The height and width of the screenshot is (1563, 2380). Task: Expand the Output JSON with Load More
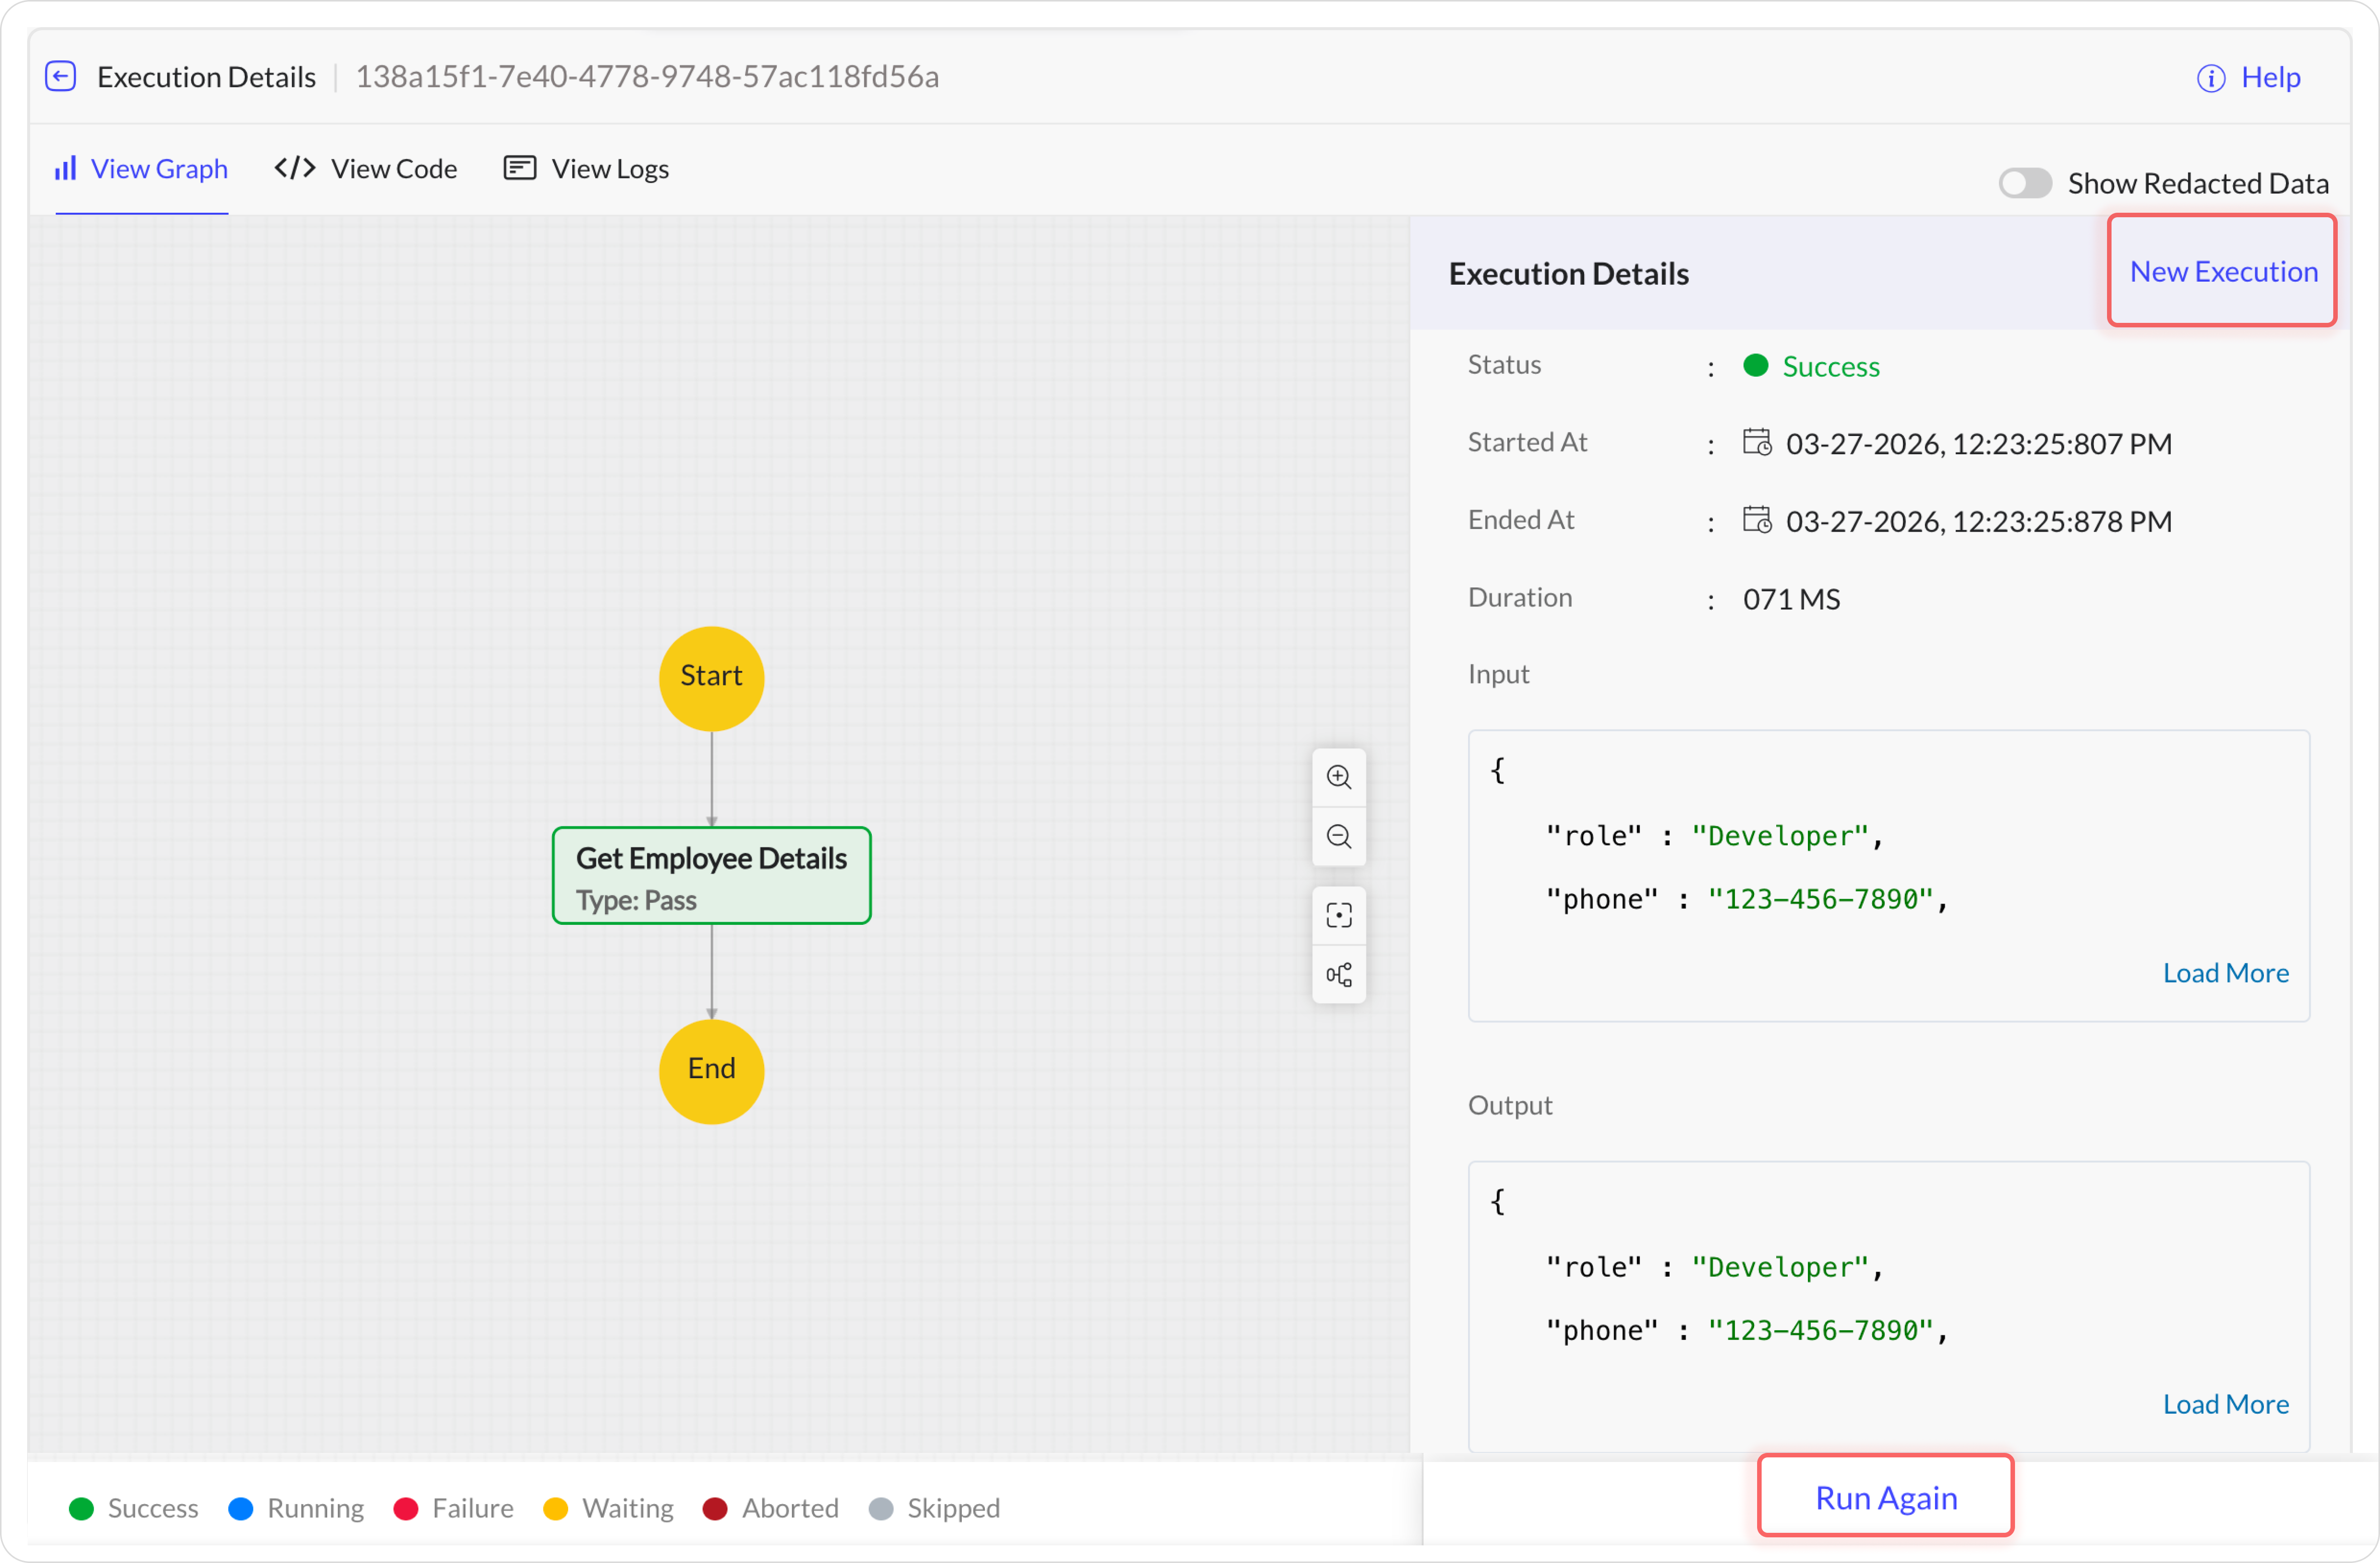pos(2225,1404)
